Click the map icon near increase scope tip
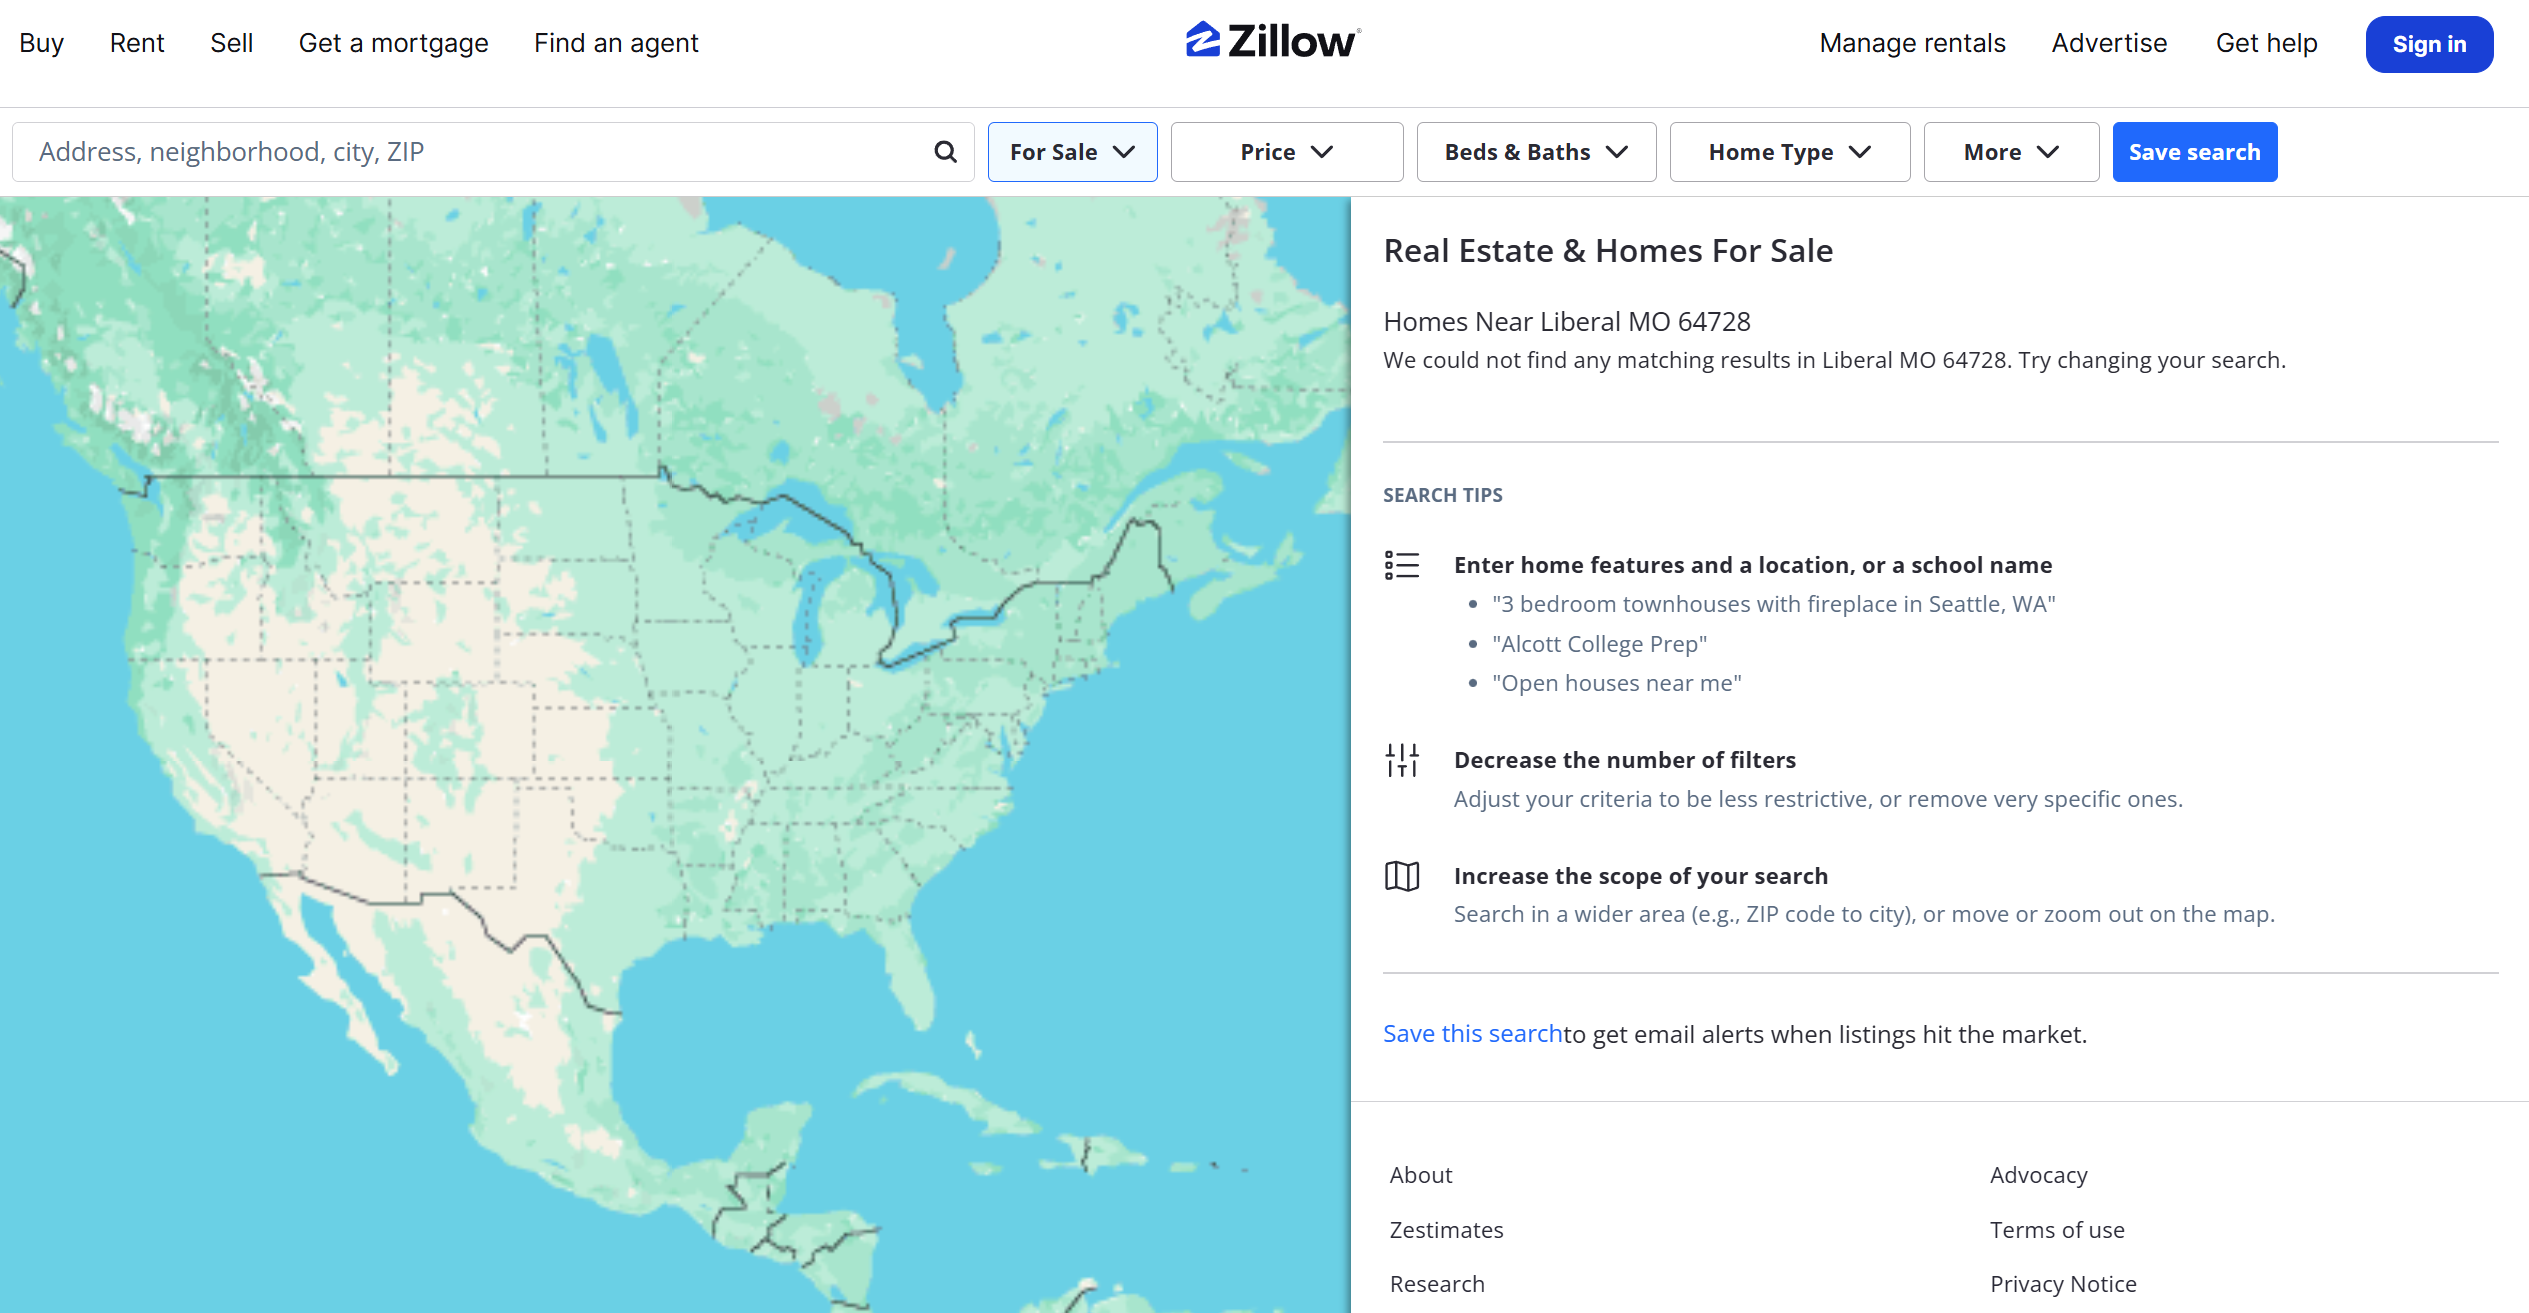Screen dimensions: 2529x1313 coord(1402,876)
